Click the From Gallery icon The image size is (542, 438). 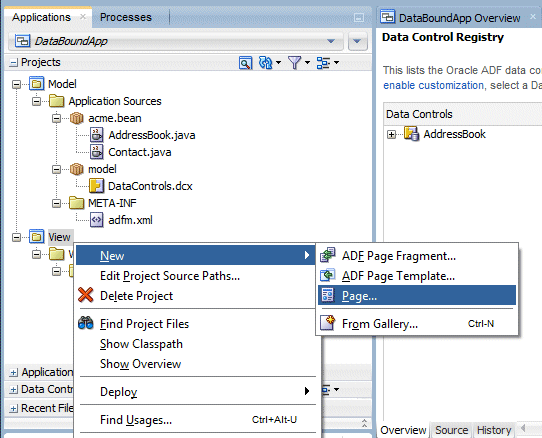tap(327, 323)
